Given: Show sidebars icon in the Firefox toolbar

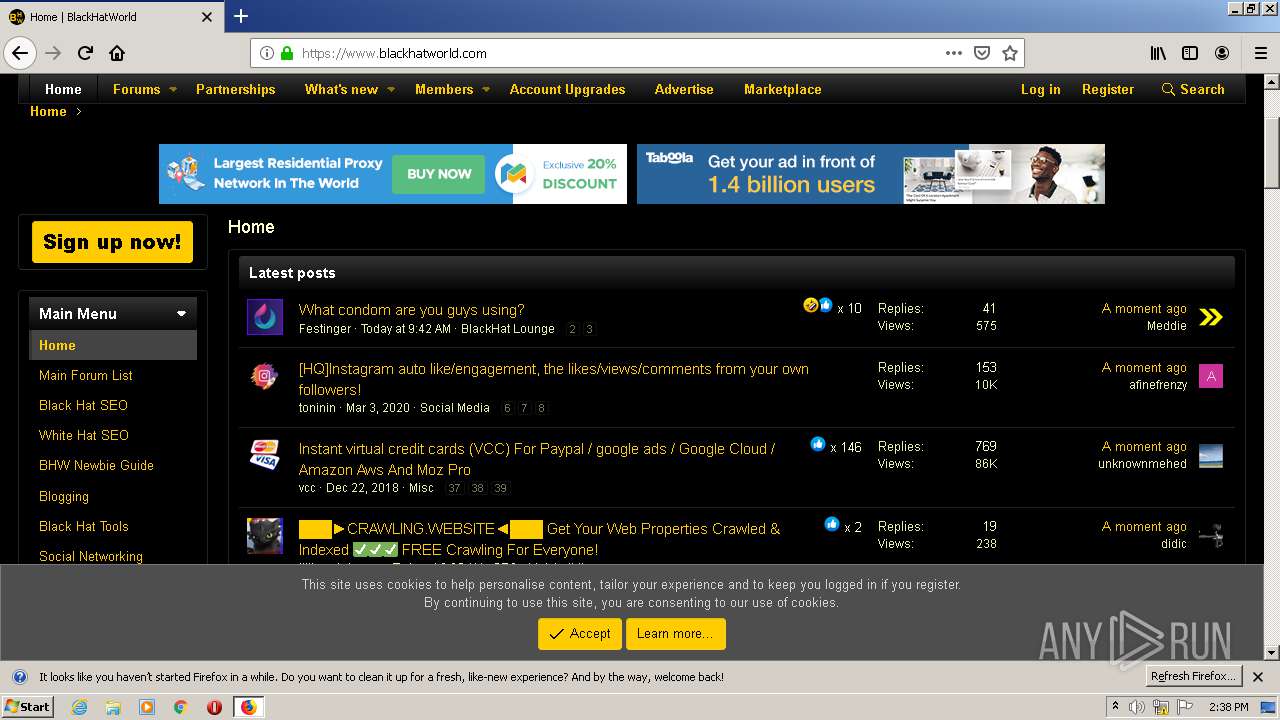Looking at the screenshot, I should [x=1190, y=53].
